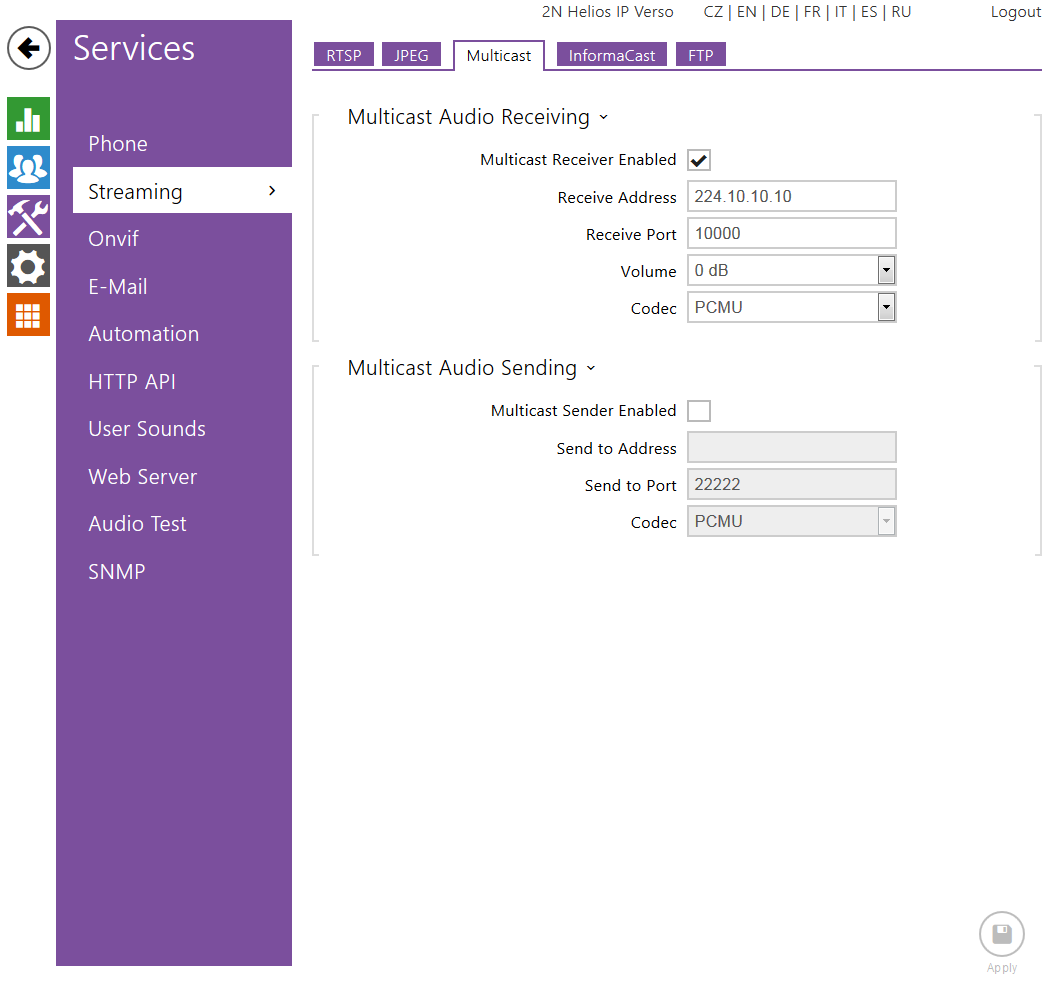1051x982 pixels.
Task: Collapse the Multicast Audio Receiving section
Action: 603,118
